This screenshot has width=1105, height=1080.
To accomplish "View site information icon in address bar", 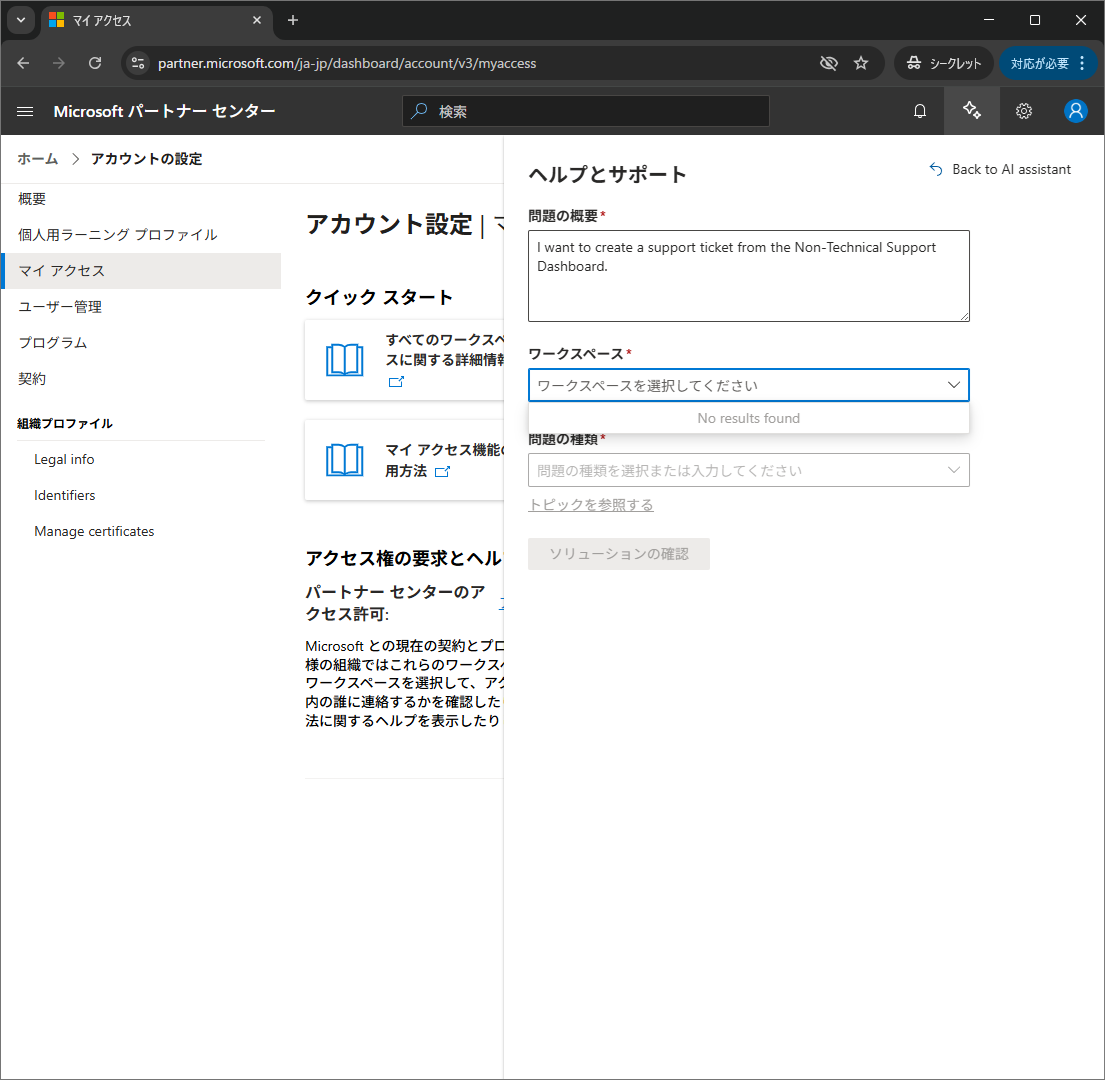I will coord(138,63).
